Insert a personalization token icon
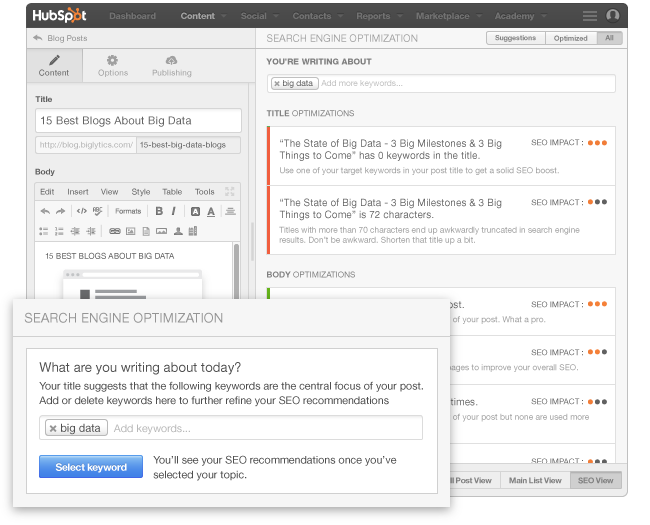Image resolution: width=650 pixels, height=525 pixels. coord(178,231)
